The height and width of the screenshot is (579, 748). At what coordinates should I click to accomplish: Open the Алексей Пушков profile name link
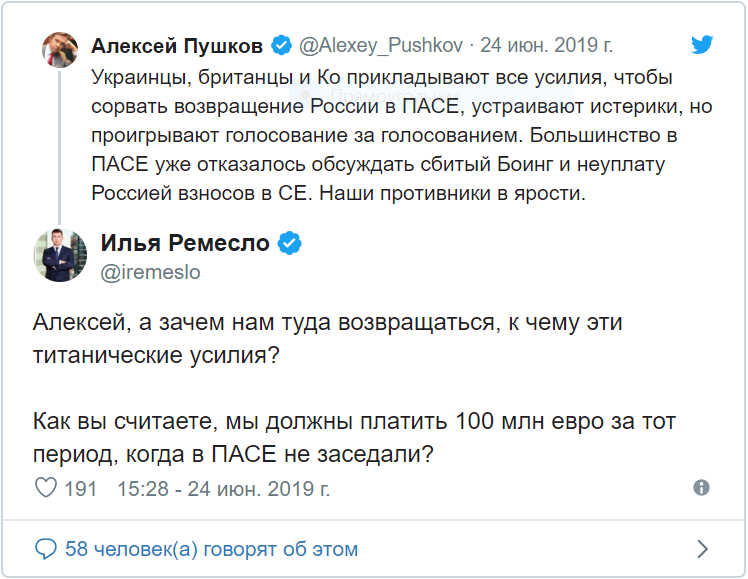click(x=176, y=46)
